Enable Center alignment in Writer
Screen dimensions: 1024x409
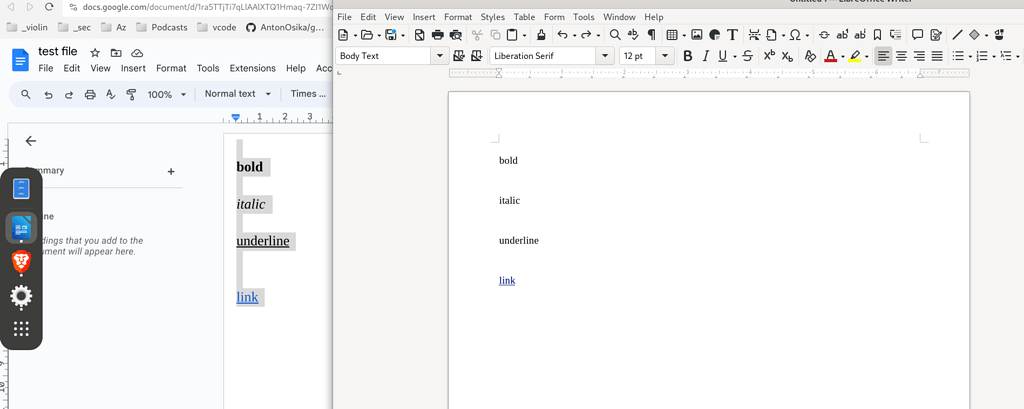(x=901, y=56)
